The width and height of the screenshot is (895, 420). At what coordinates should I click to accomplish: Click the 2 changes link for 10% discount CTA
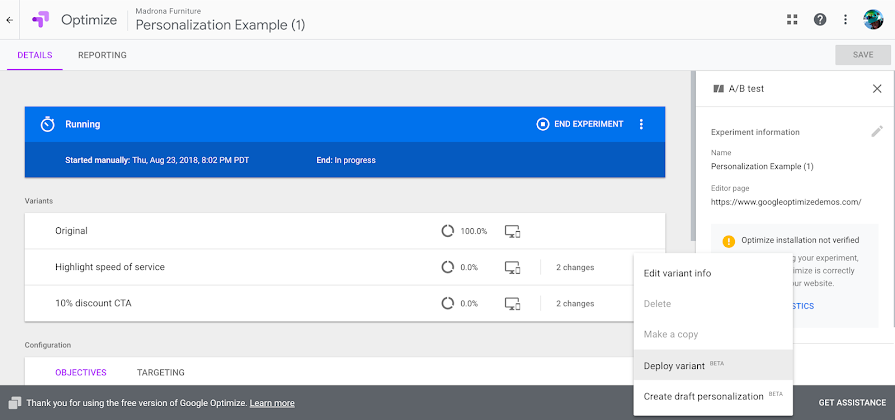tap(575, 303)
